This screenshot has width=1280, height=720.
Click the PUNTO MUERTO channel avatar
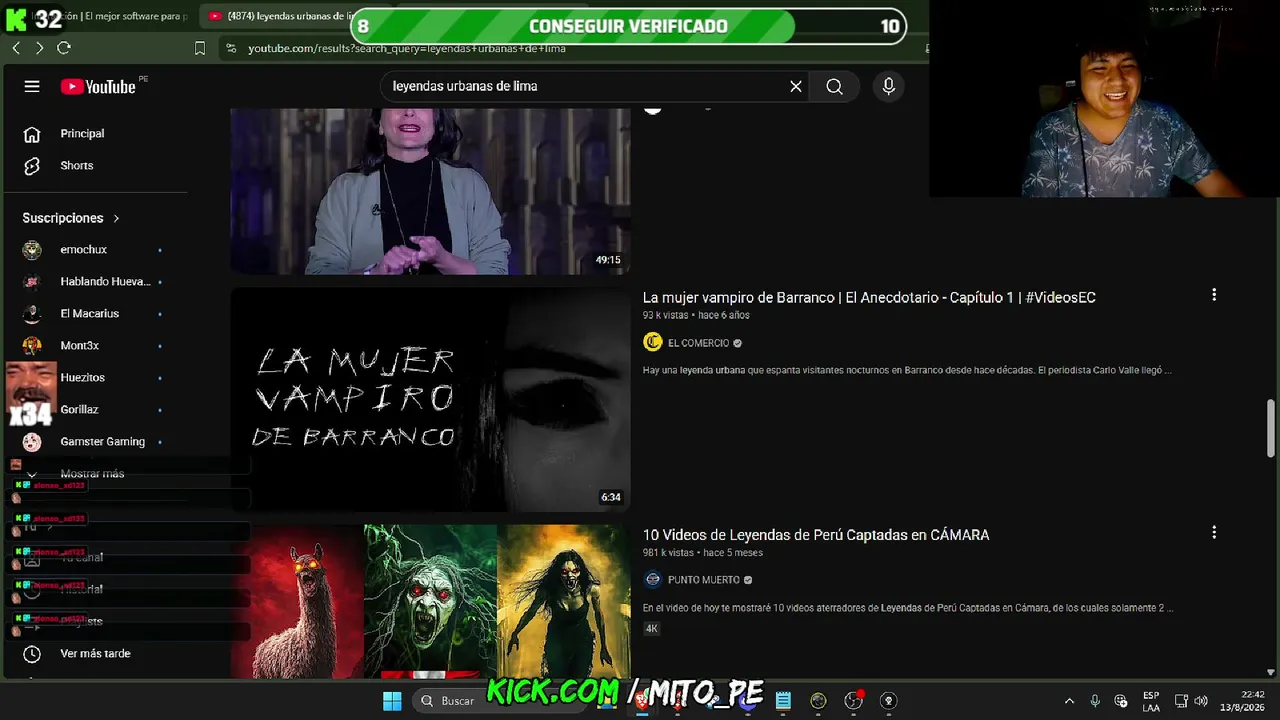click(x=653, y=579)
